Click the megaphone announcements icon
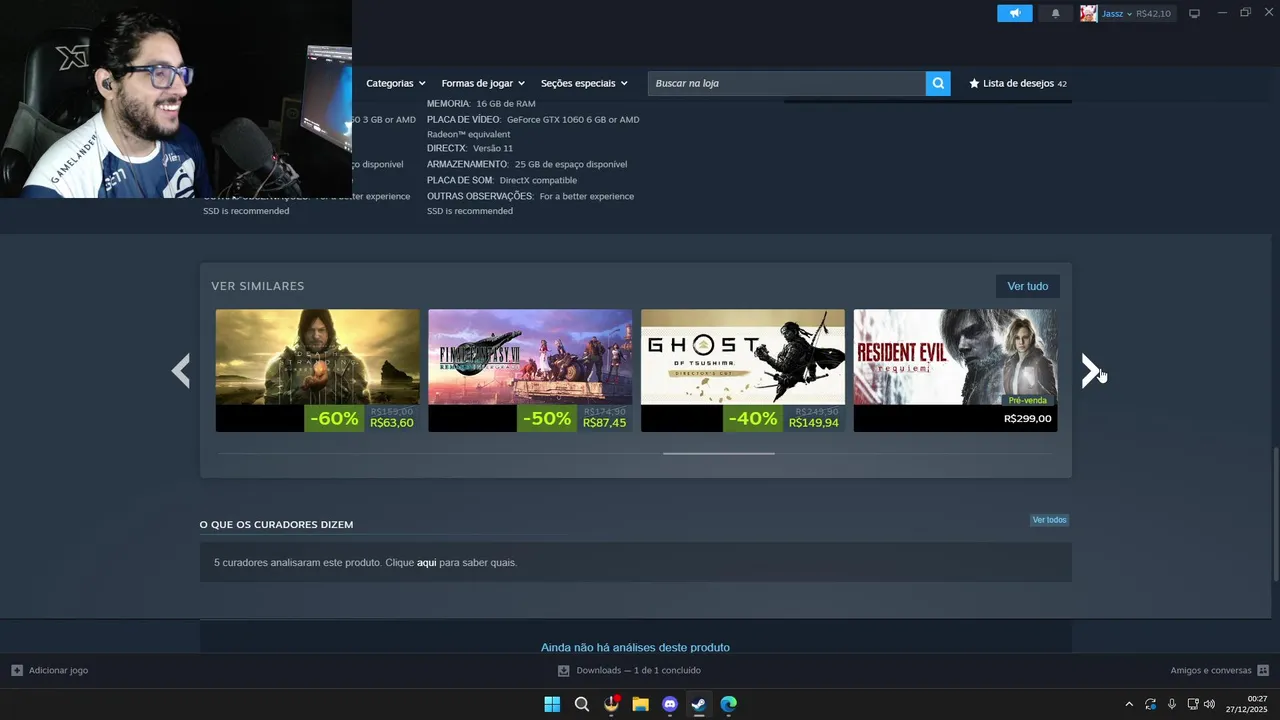The width and height of the screenshot is (1280, 720). point(1014,13)
